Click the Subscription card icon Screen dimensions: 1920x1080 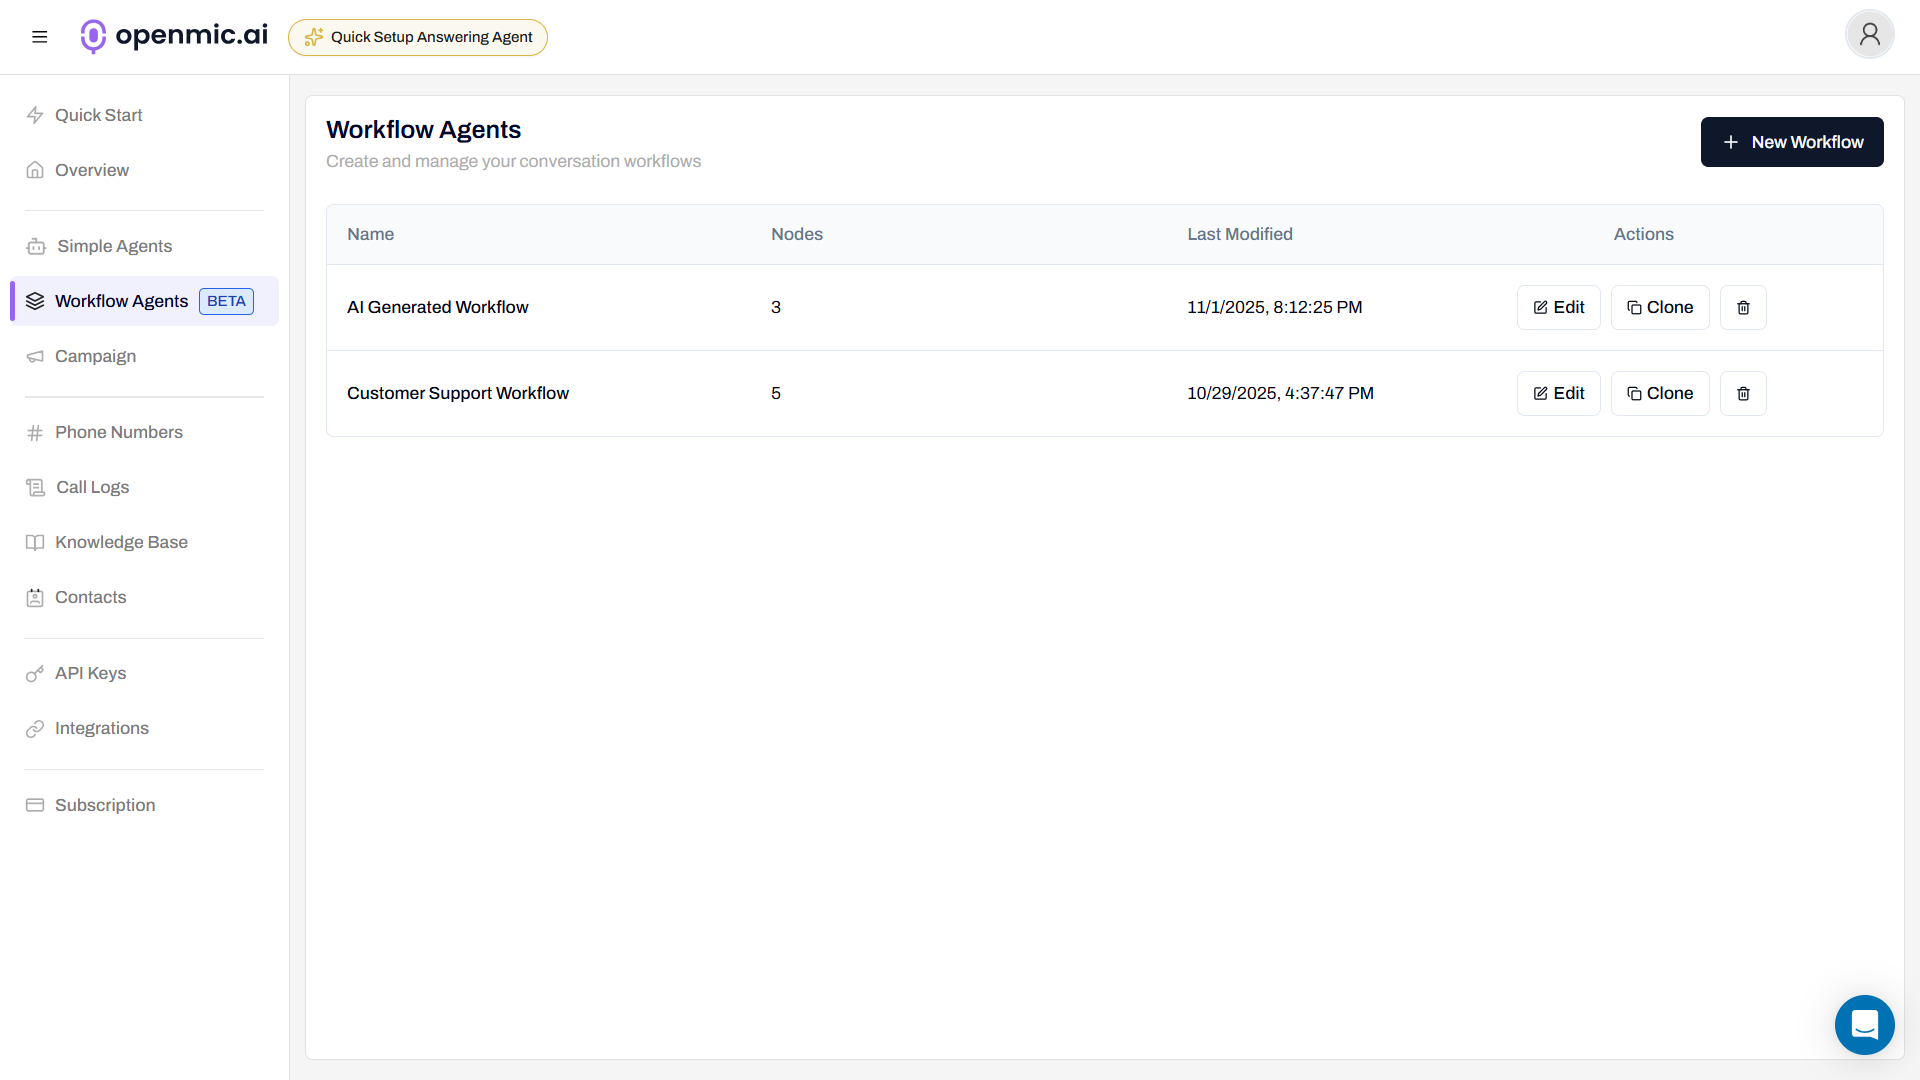(35, 805)
